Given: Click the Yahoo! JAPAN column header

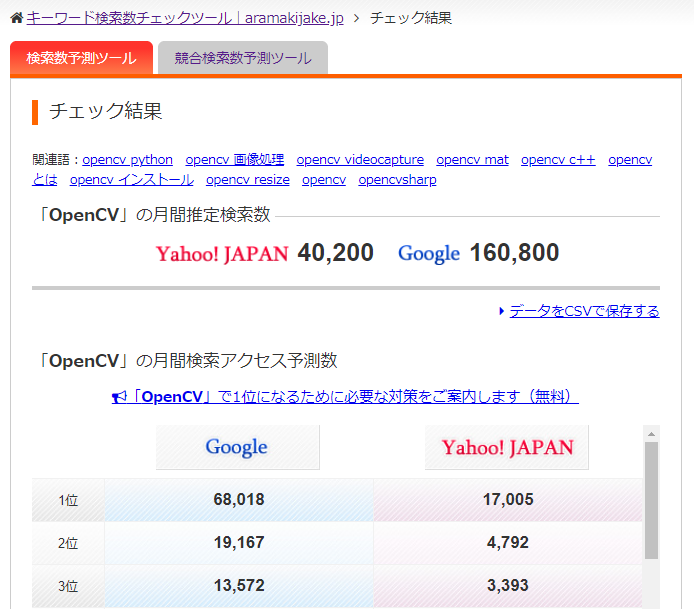Looking at the screenshot, I should point(507,447).
